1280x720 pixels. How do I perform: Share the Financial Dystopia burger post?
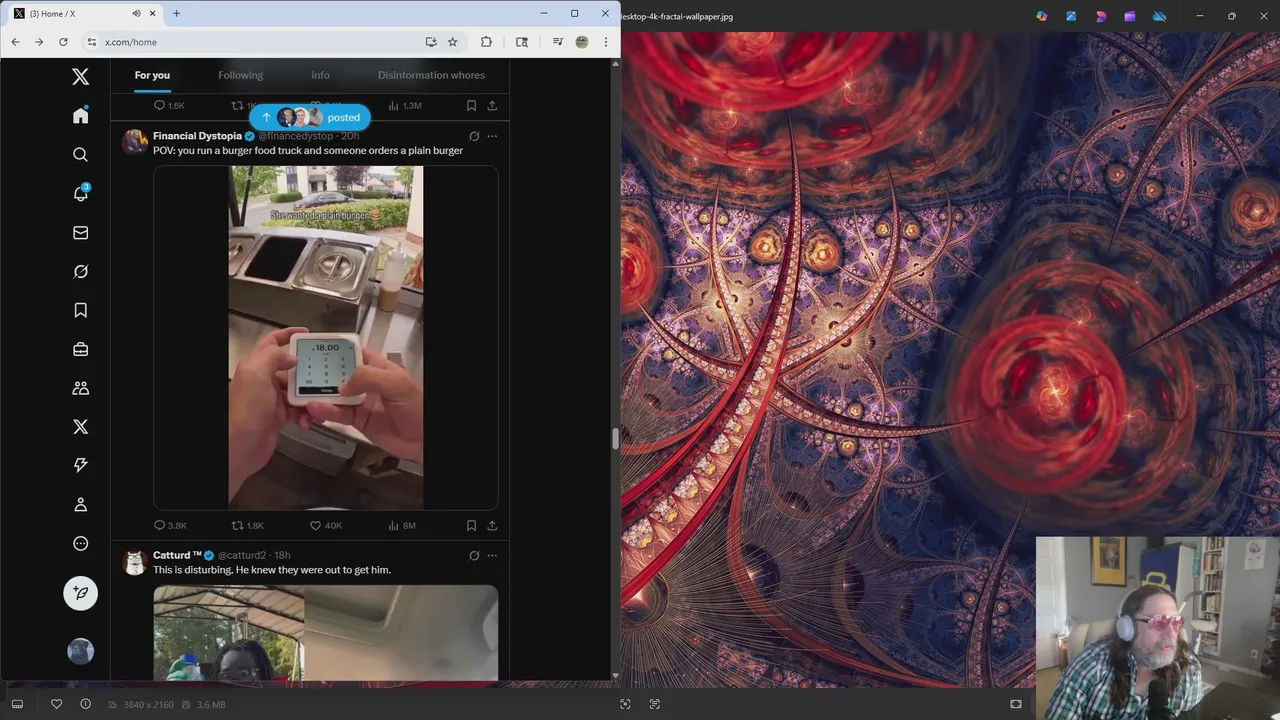[x=492, y=525]
